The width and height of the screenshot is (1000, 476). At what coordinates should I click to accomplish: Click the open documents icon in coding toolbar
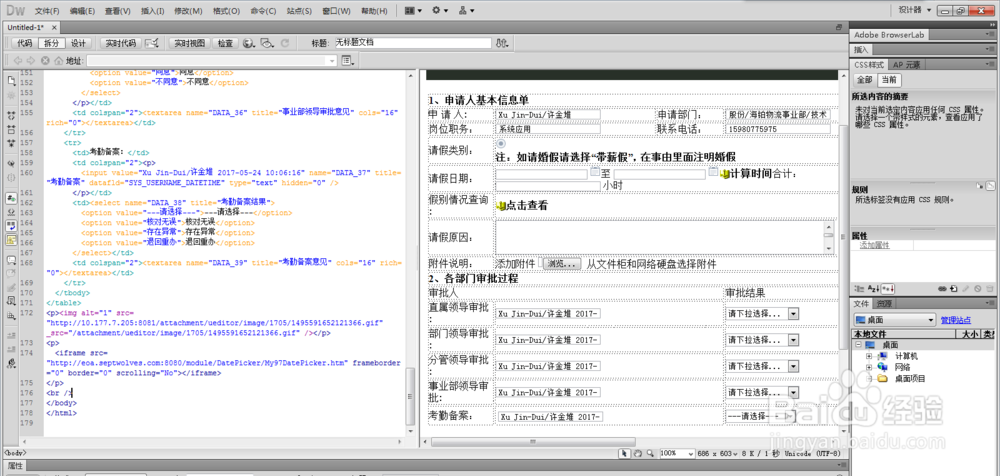[11, 81]
